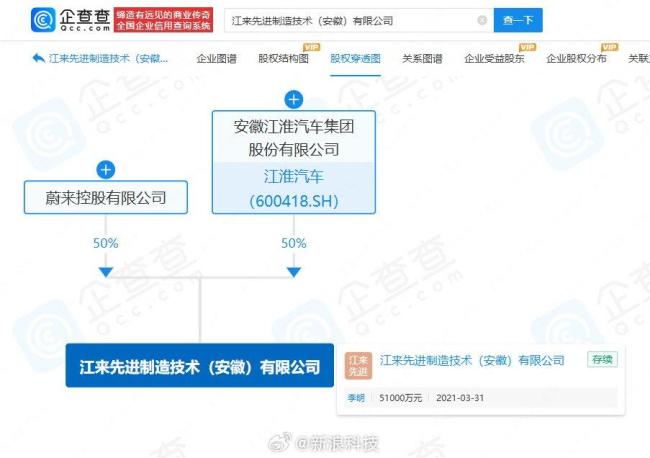Switch to the 关系图谱 tab

pyautogui.click(x=422, y=58)
